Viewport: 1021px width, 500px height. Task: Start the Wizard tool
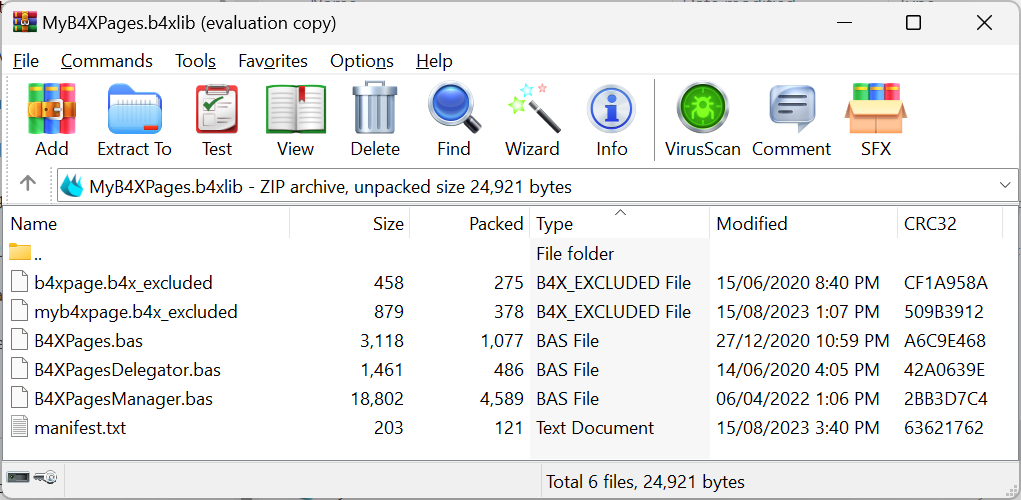click(x=532, y=120)
